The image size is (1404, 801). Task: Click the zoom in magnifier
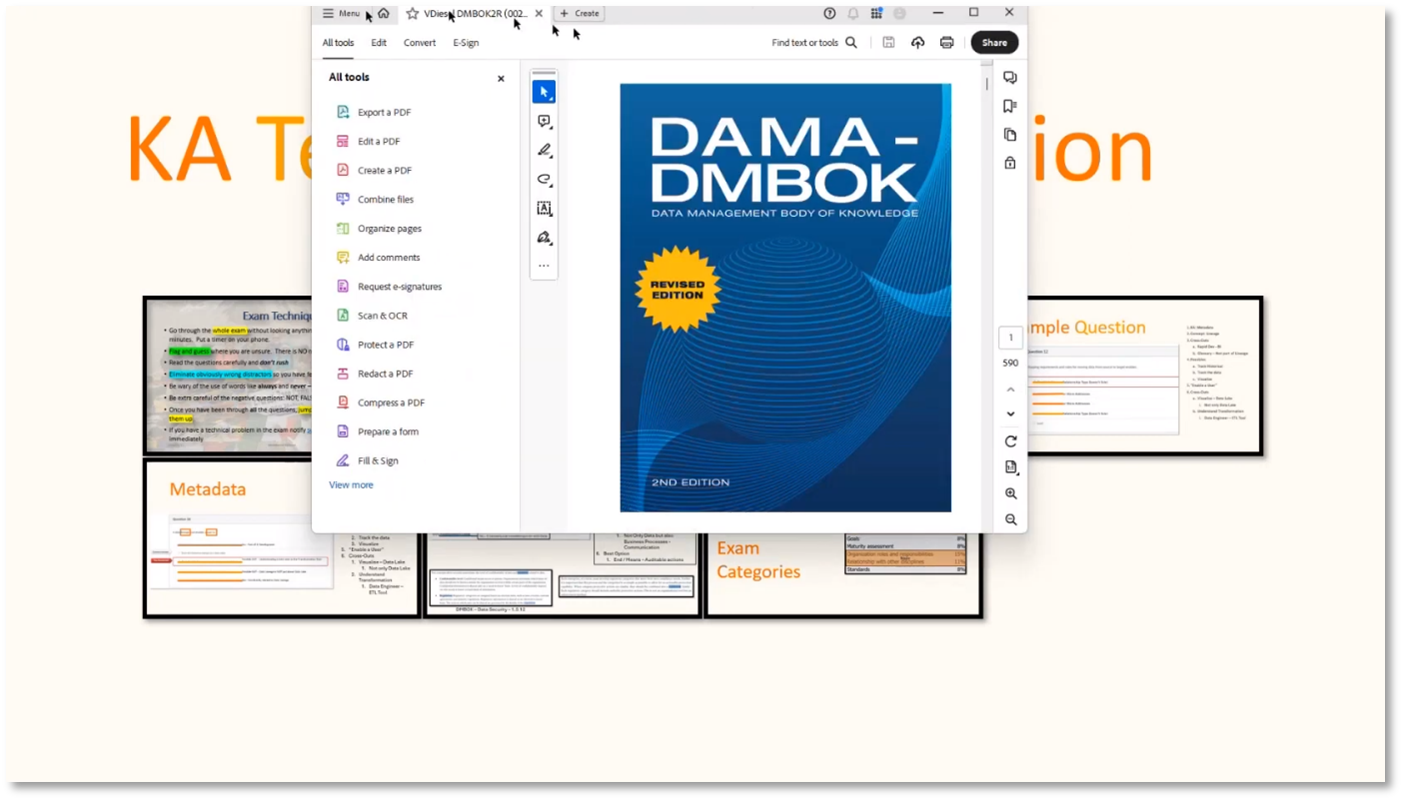1010,494
